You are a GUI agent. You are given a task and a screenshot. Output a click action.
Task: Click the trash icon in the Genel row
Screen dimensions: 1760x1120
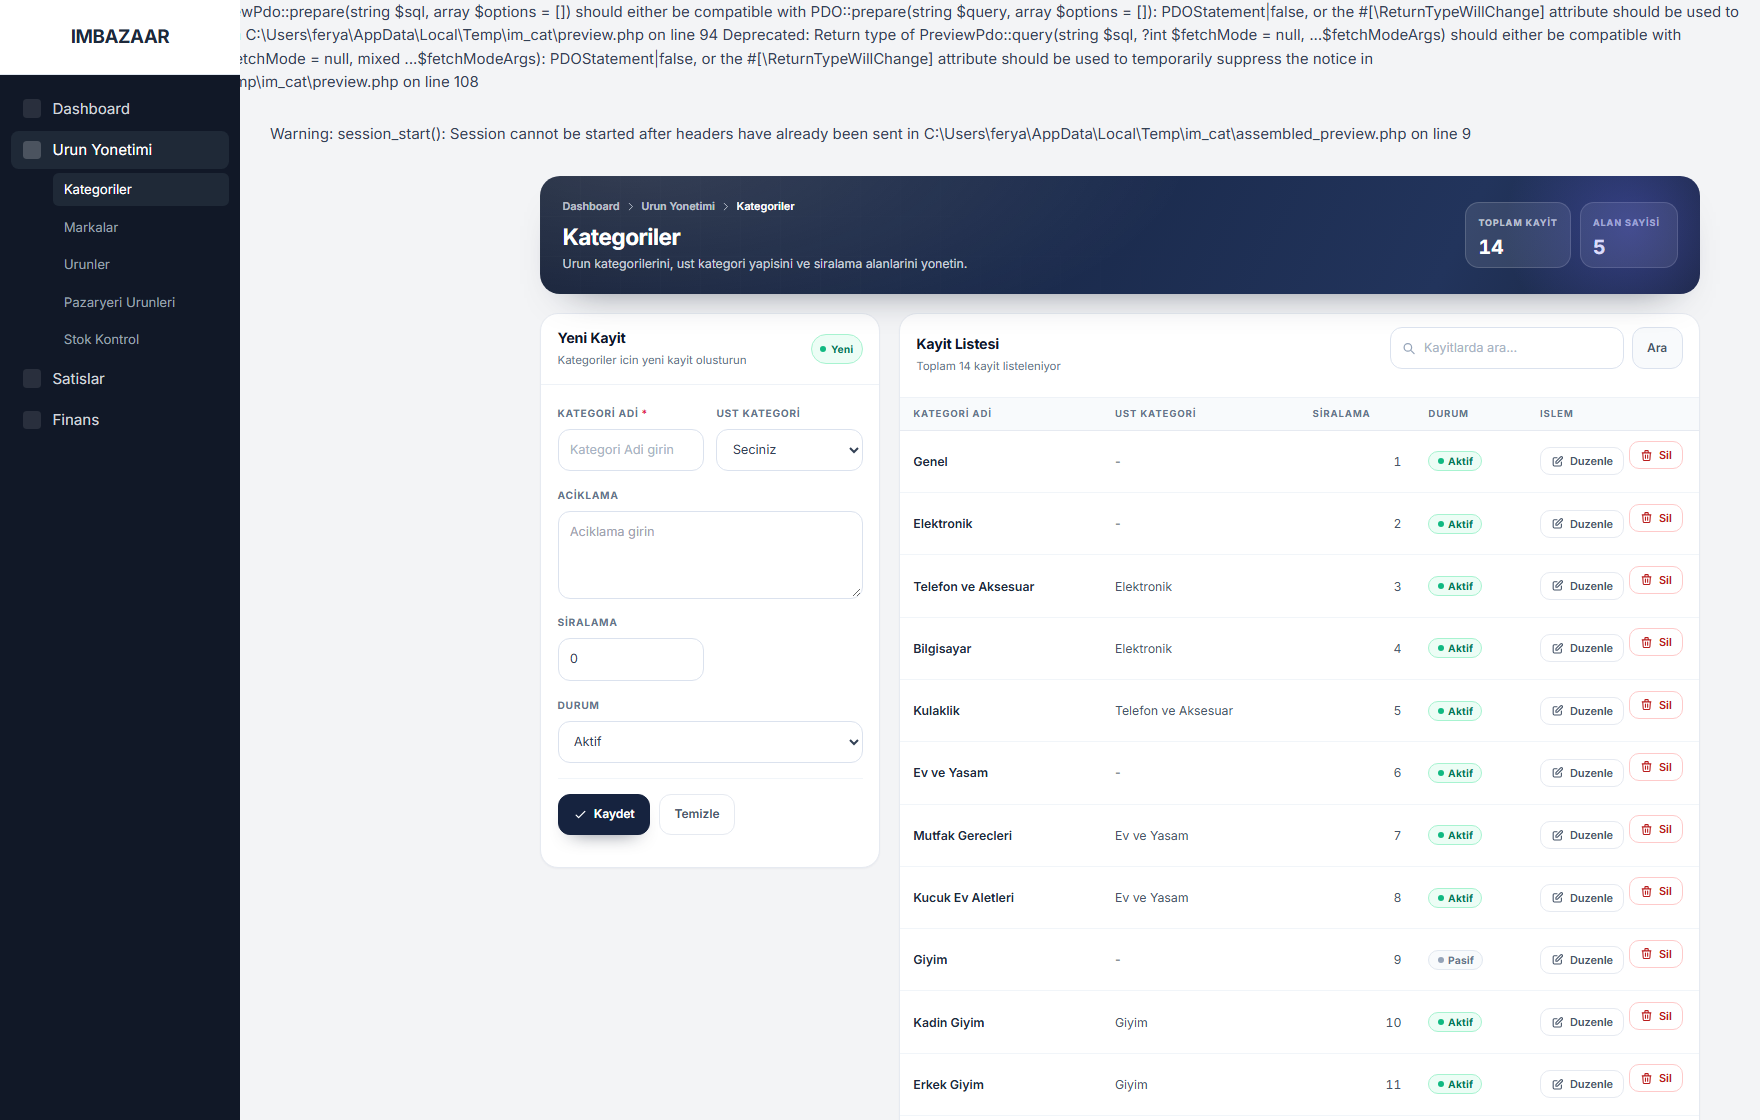tap(1647, 455)
